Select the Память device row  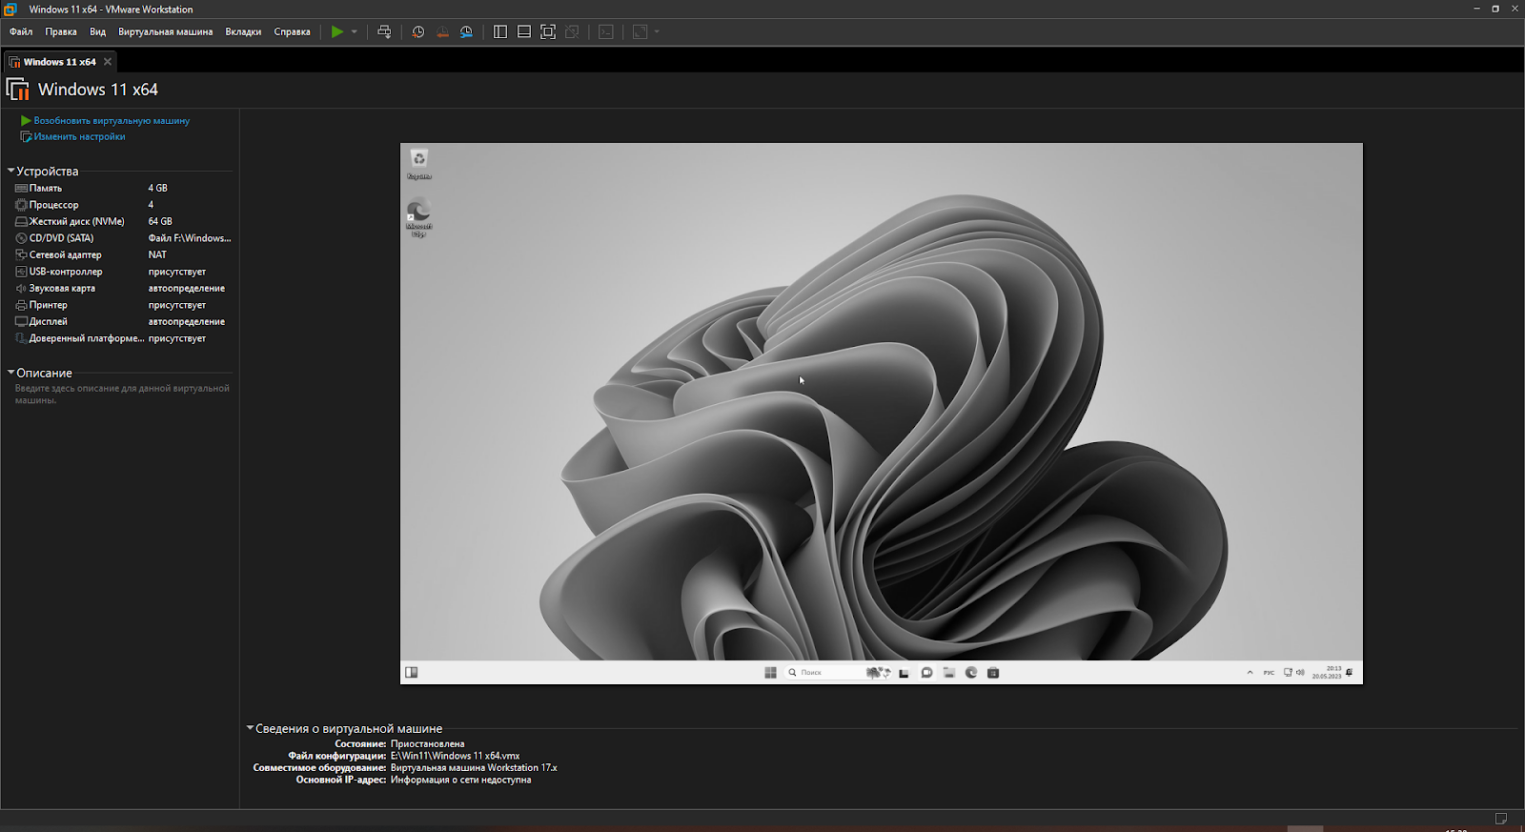tap(122, 188)
